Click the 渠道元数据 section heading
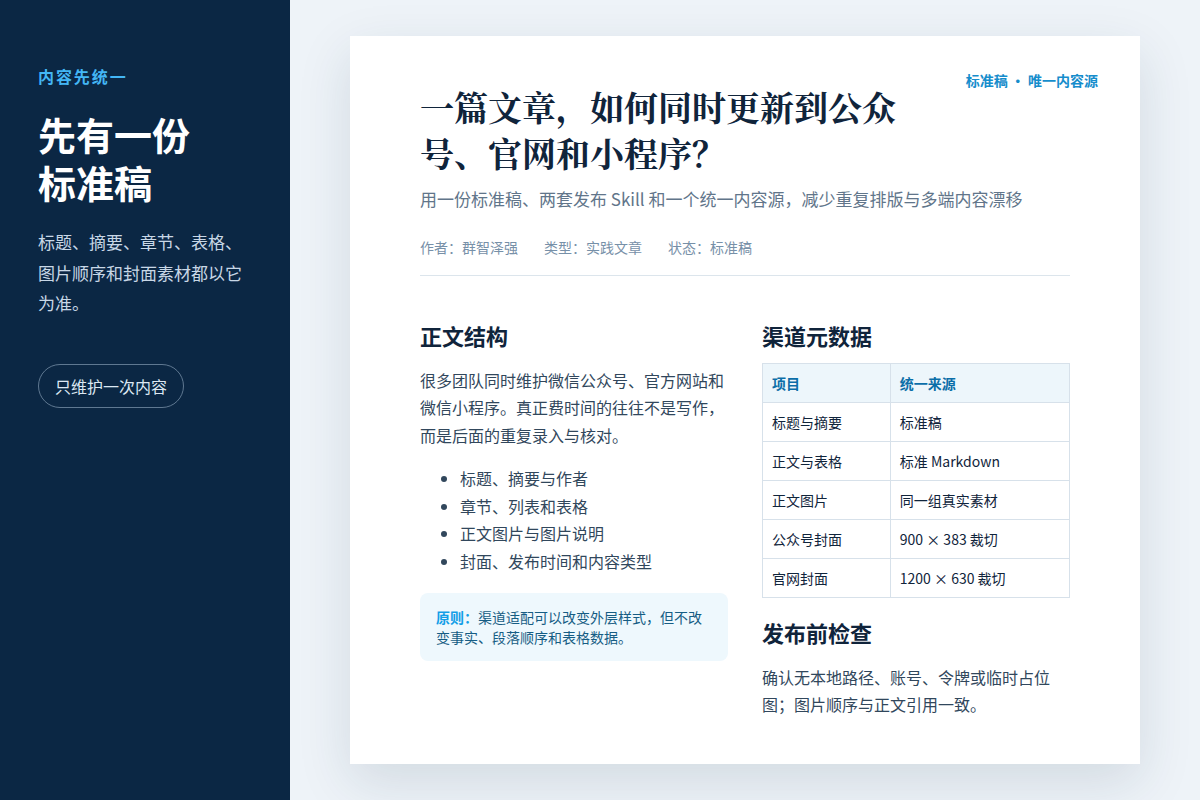Viewport: 1200px width, 800px height. tap(817, 337)
